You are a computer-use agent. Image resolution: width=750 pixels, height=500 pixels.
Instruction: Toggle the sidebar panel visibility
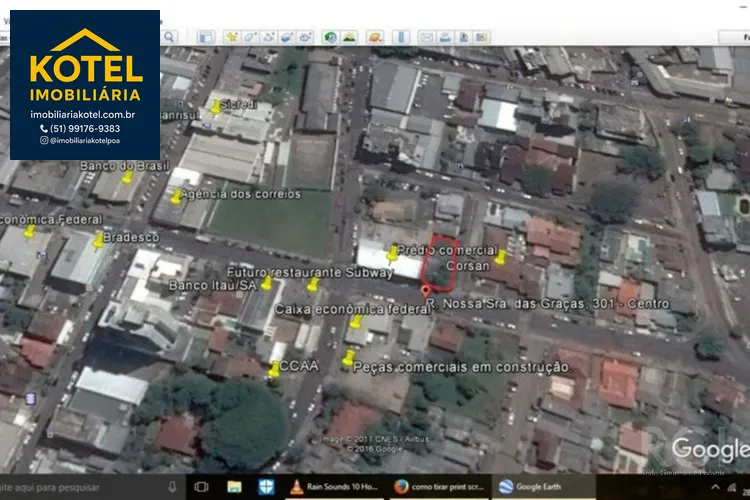pyautogui.click(x=205, y=37)
